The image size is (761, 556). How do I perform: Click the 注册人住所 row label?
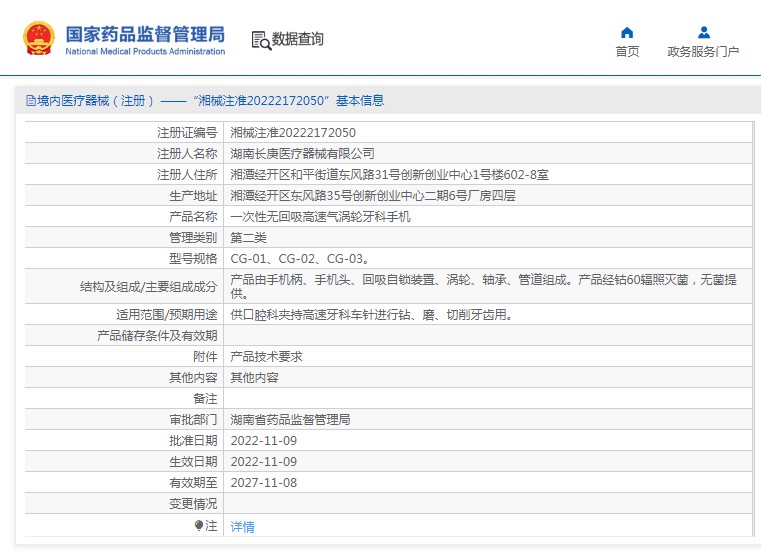(187, 174)
